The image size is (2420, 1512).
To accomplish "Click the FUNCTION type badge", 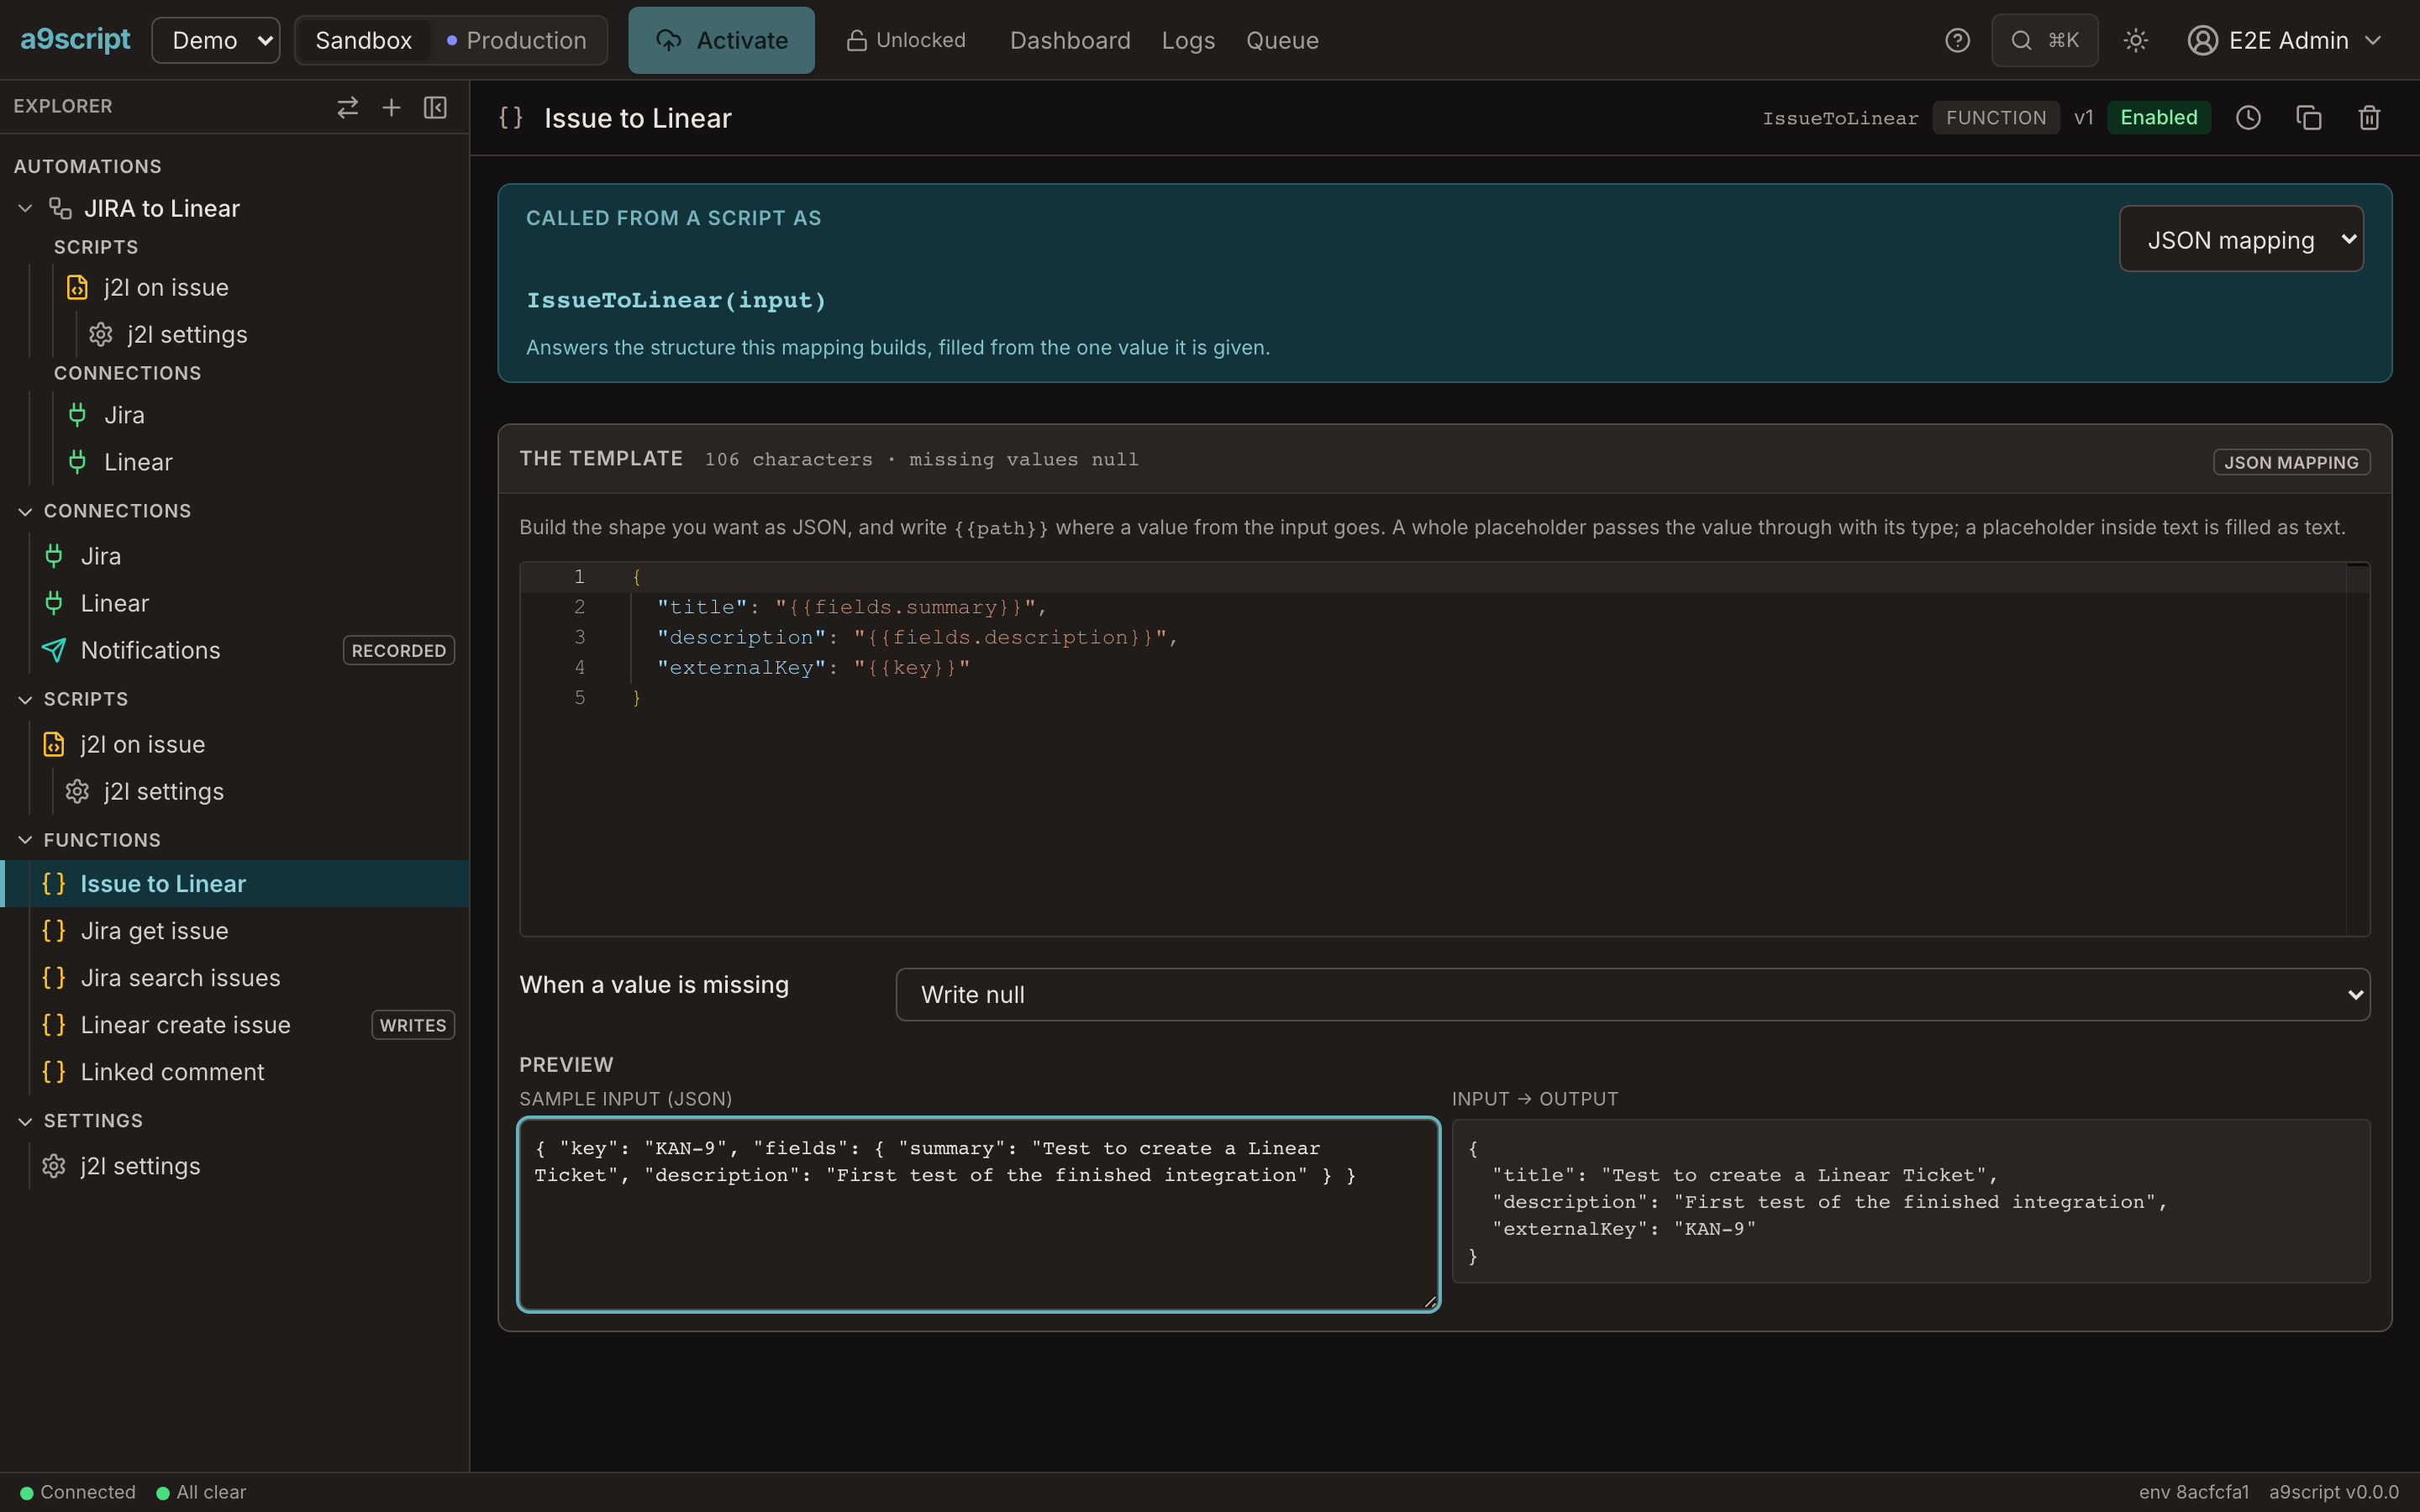I will (x=1995, y=118).
